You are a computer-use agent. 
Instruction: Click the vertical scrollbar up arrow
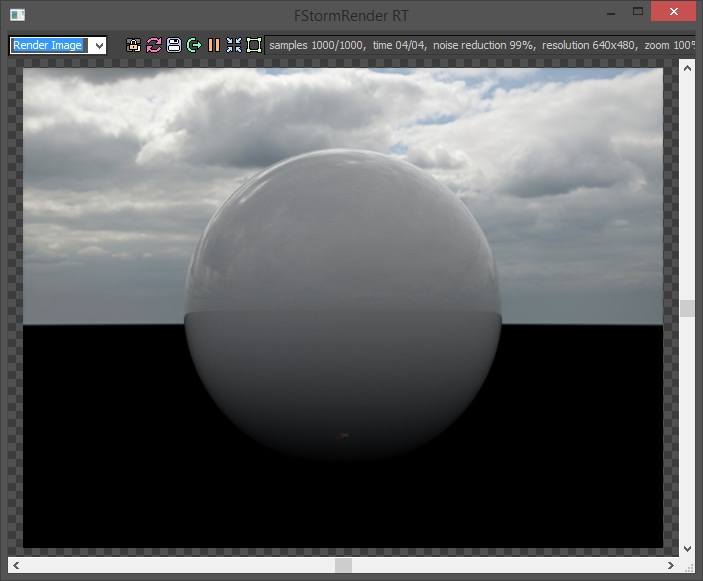coord(687,67)
